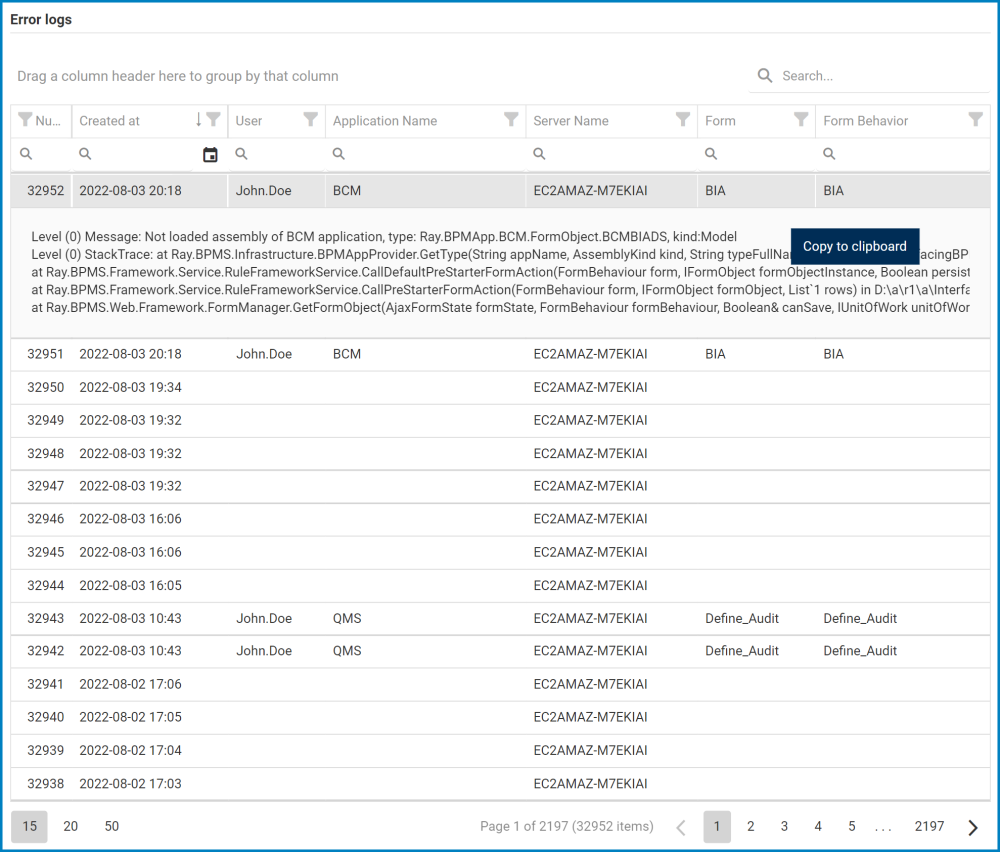This screenshot has width=1000, height=852.
Task: Click the filter funnel on the User column
Action: click(x=309, y=121)
